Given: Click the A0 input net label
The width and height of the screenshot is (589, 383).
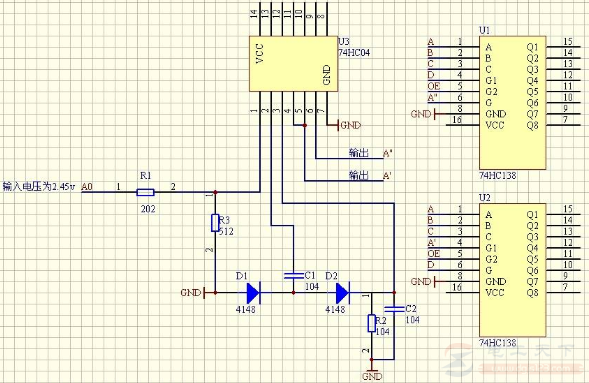Looking at the screenshot, I should point(87,187).
